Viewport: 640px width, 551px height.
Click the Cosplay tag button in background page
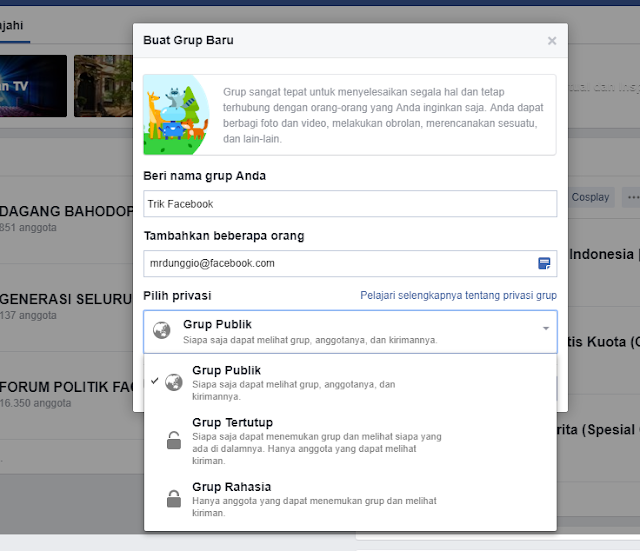[590, 197]
